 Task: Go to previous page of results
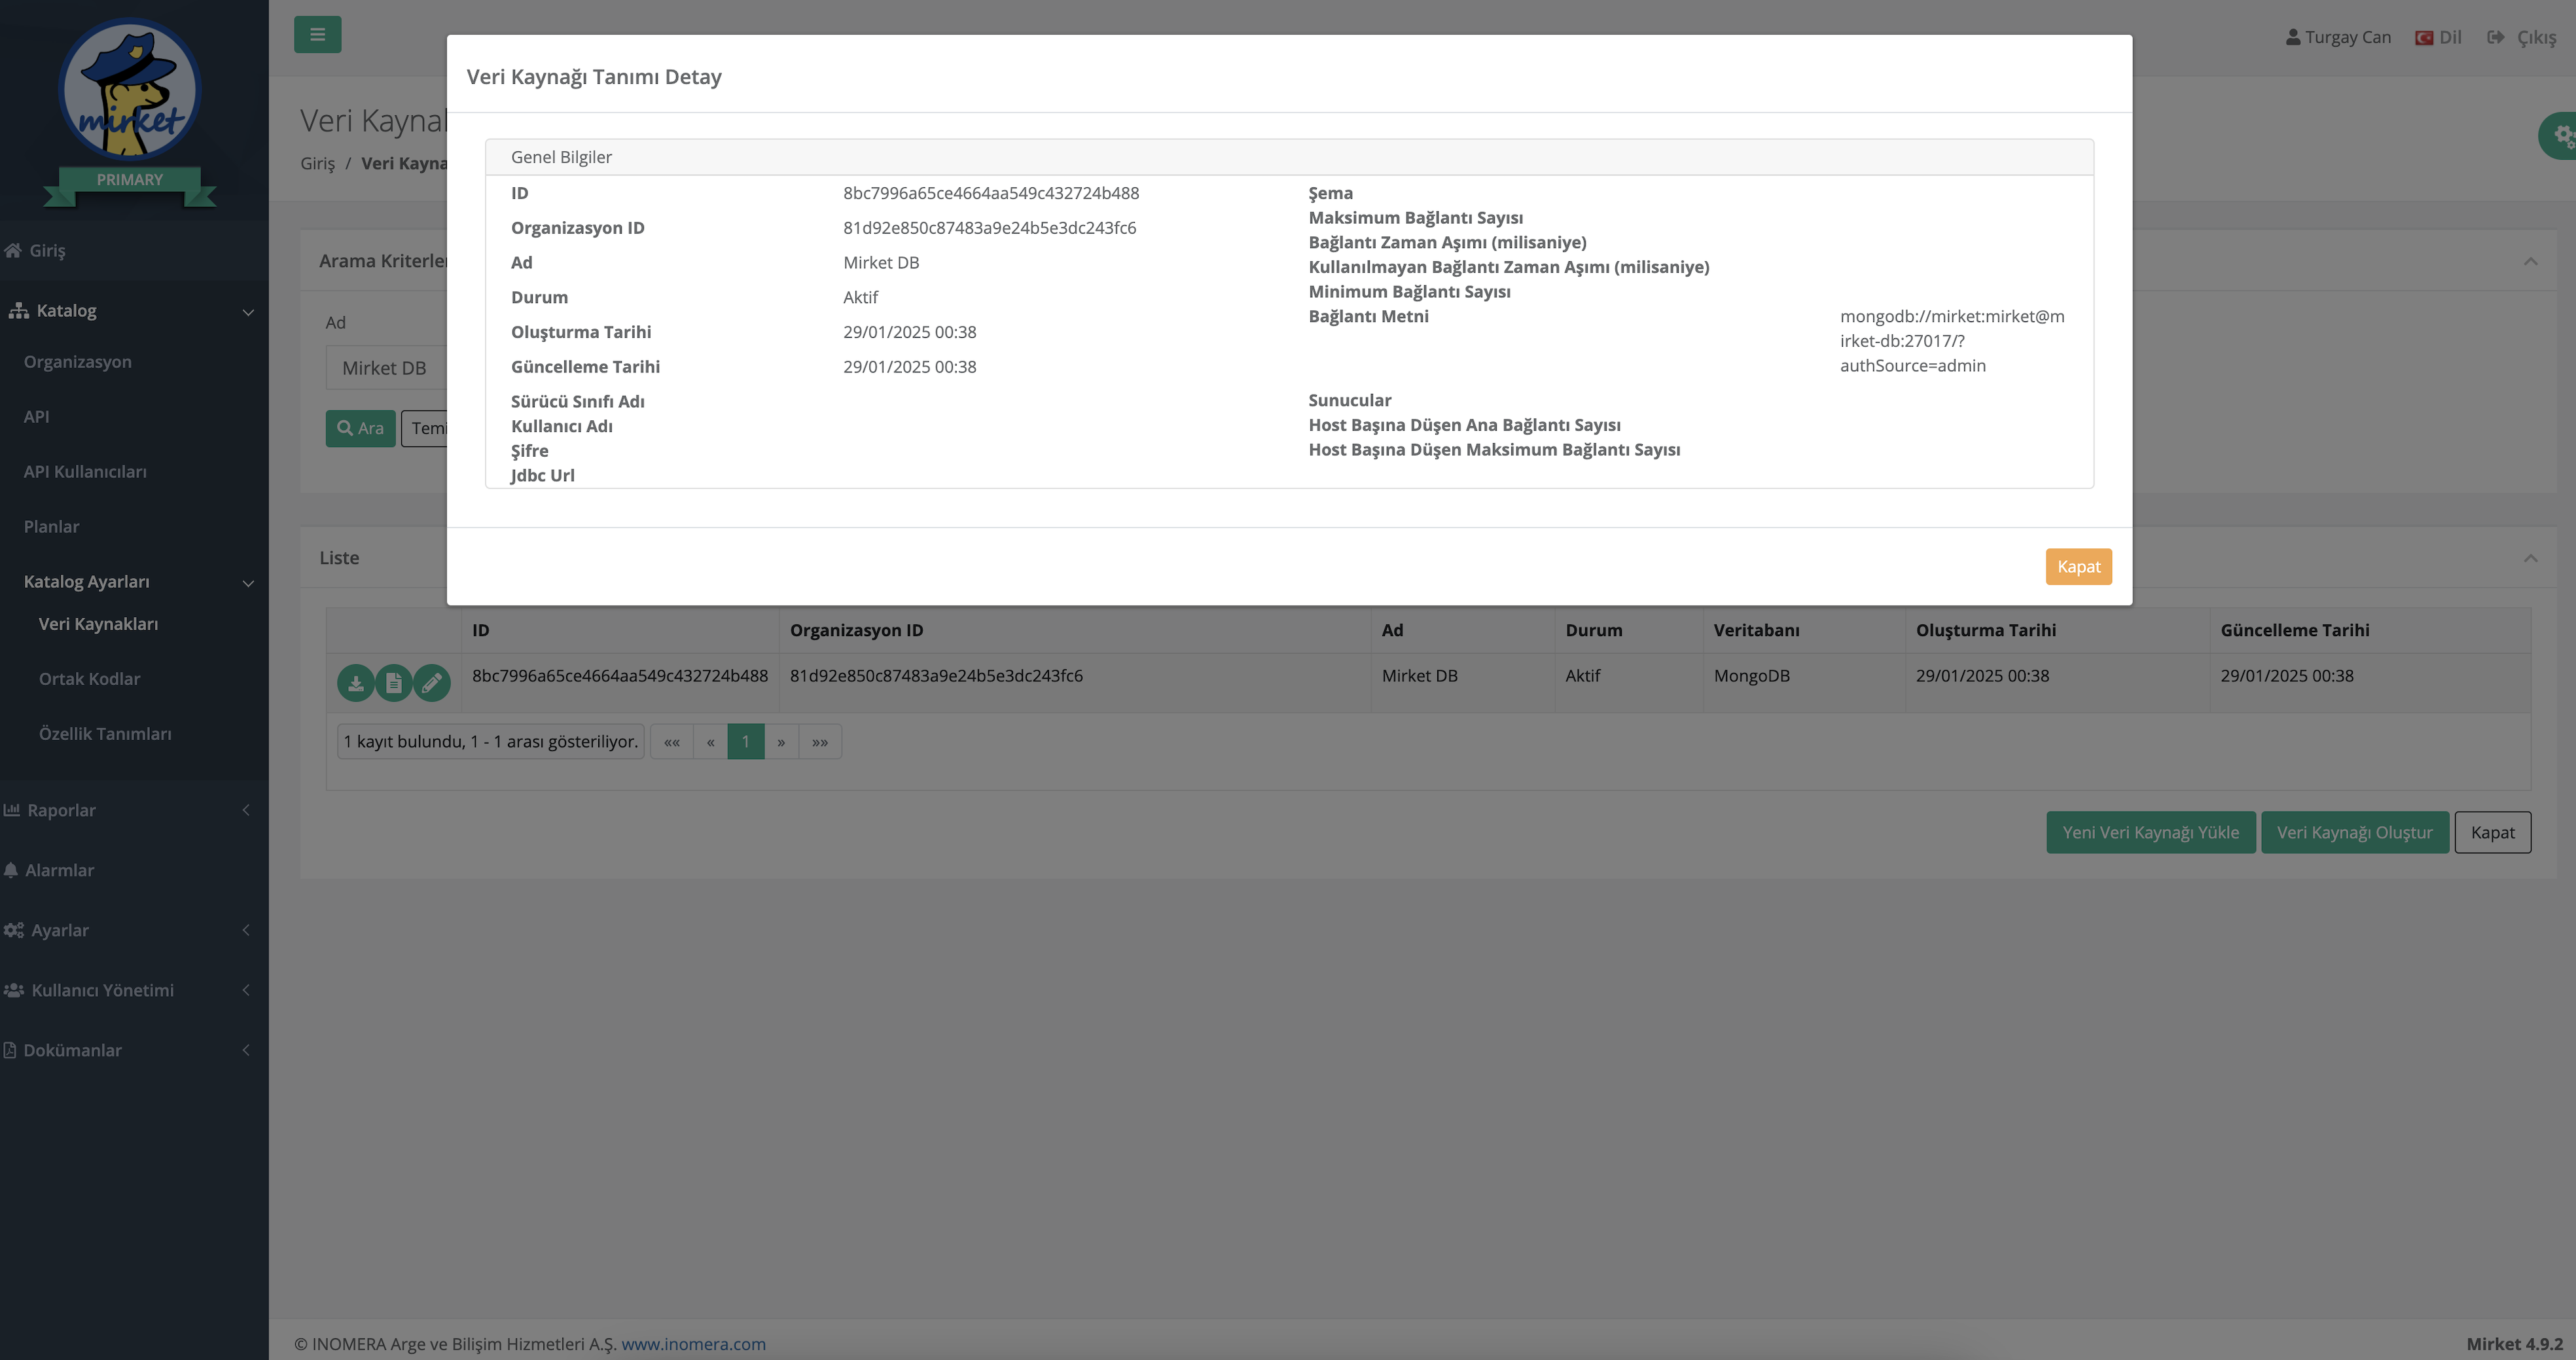(x=710, y=741)
